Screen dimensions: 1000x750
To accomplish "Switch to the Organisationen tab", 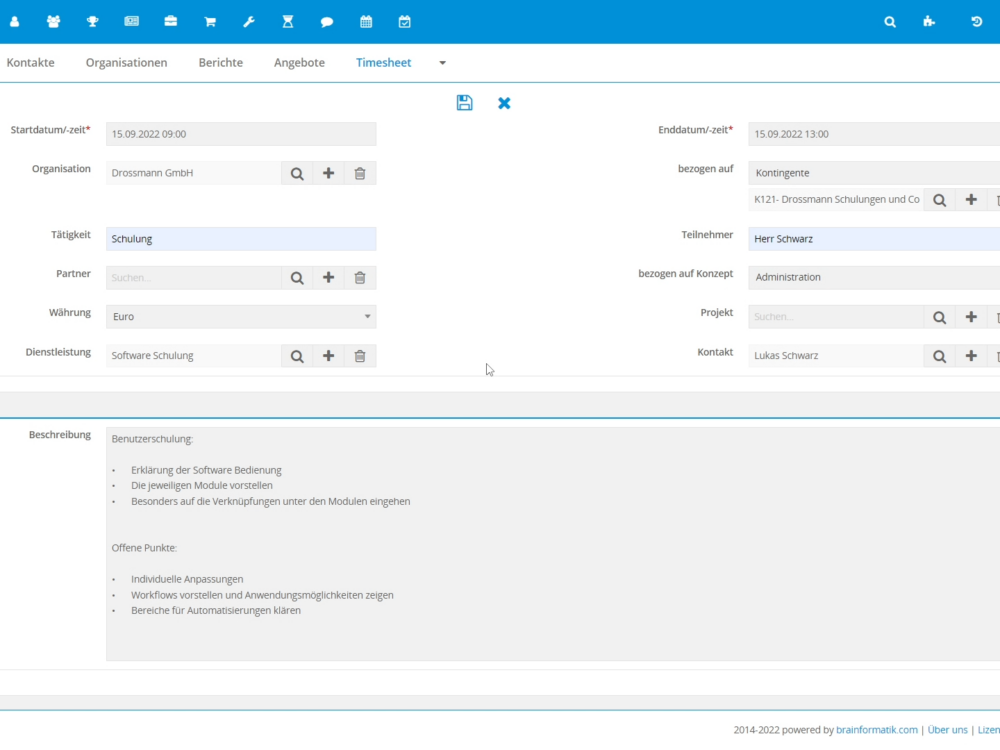I will (126, 63).
